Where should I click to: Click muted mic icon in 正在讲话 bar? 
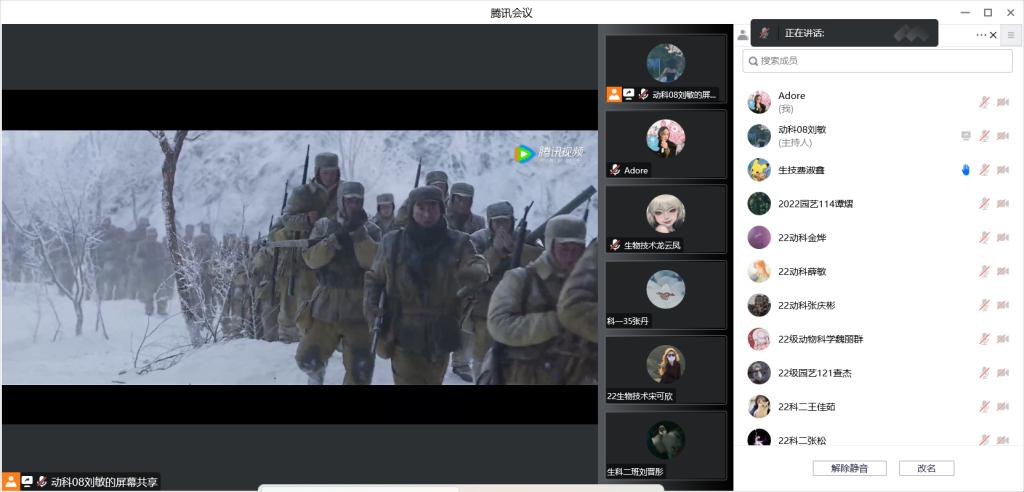[765, 33]
